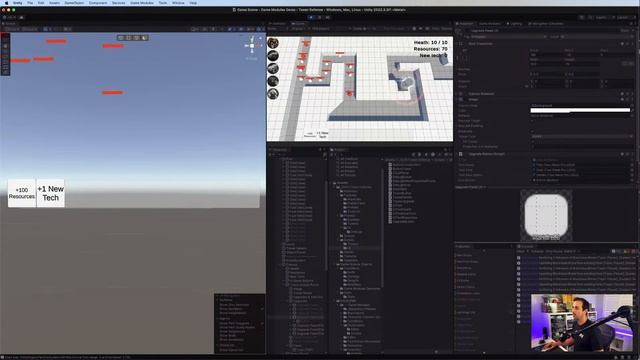
Task: Click the Scene view orientation gizmo
Action: click(252, 46)
